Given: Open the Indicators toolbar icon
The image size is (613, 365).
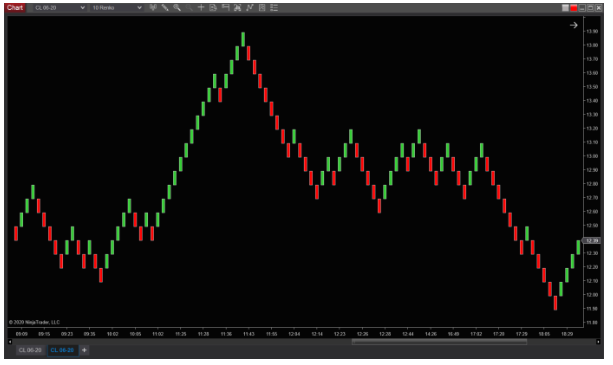Looking at the screenshot, I should coord(250,8).
